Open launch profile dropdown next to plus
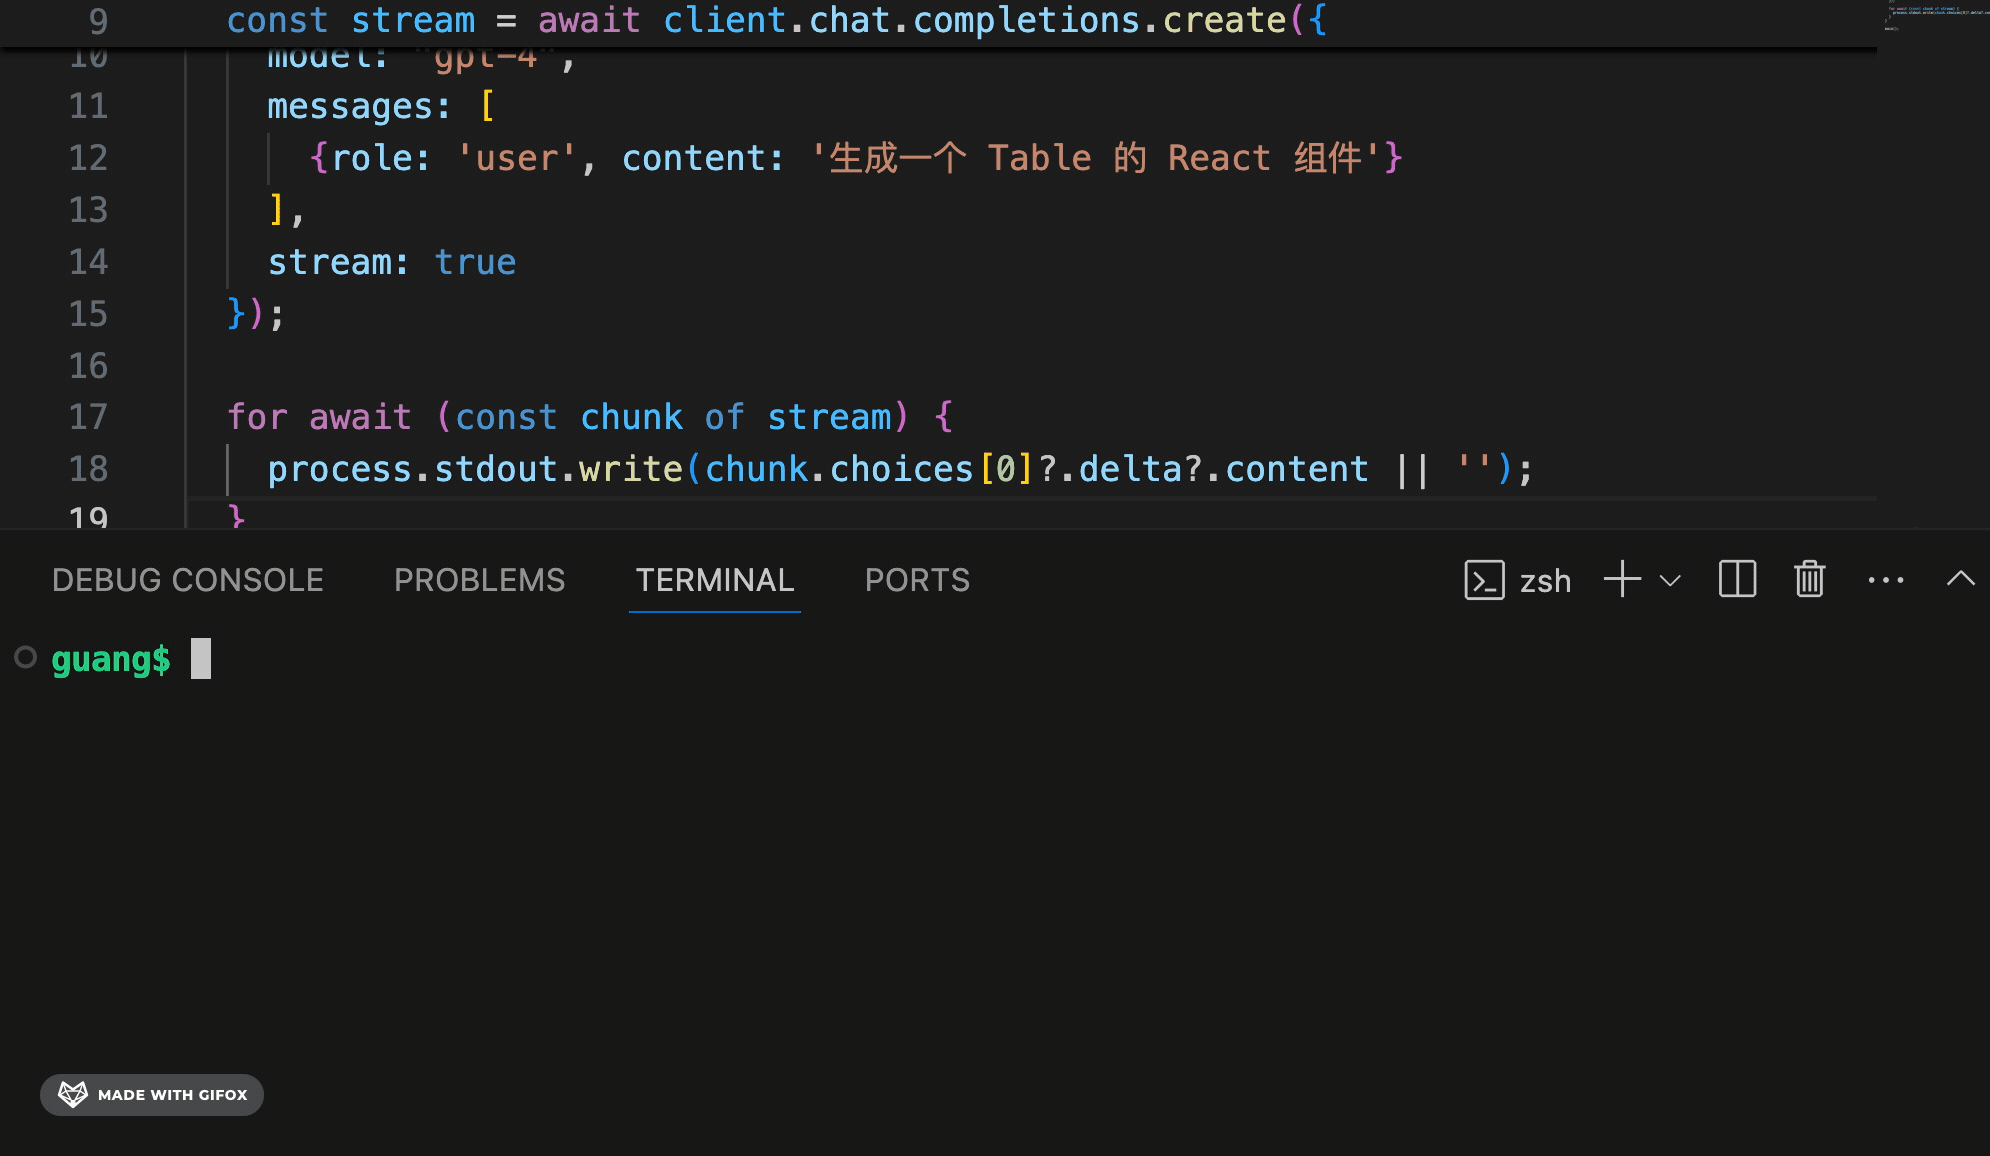 (1670, 580)
